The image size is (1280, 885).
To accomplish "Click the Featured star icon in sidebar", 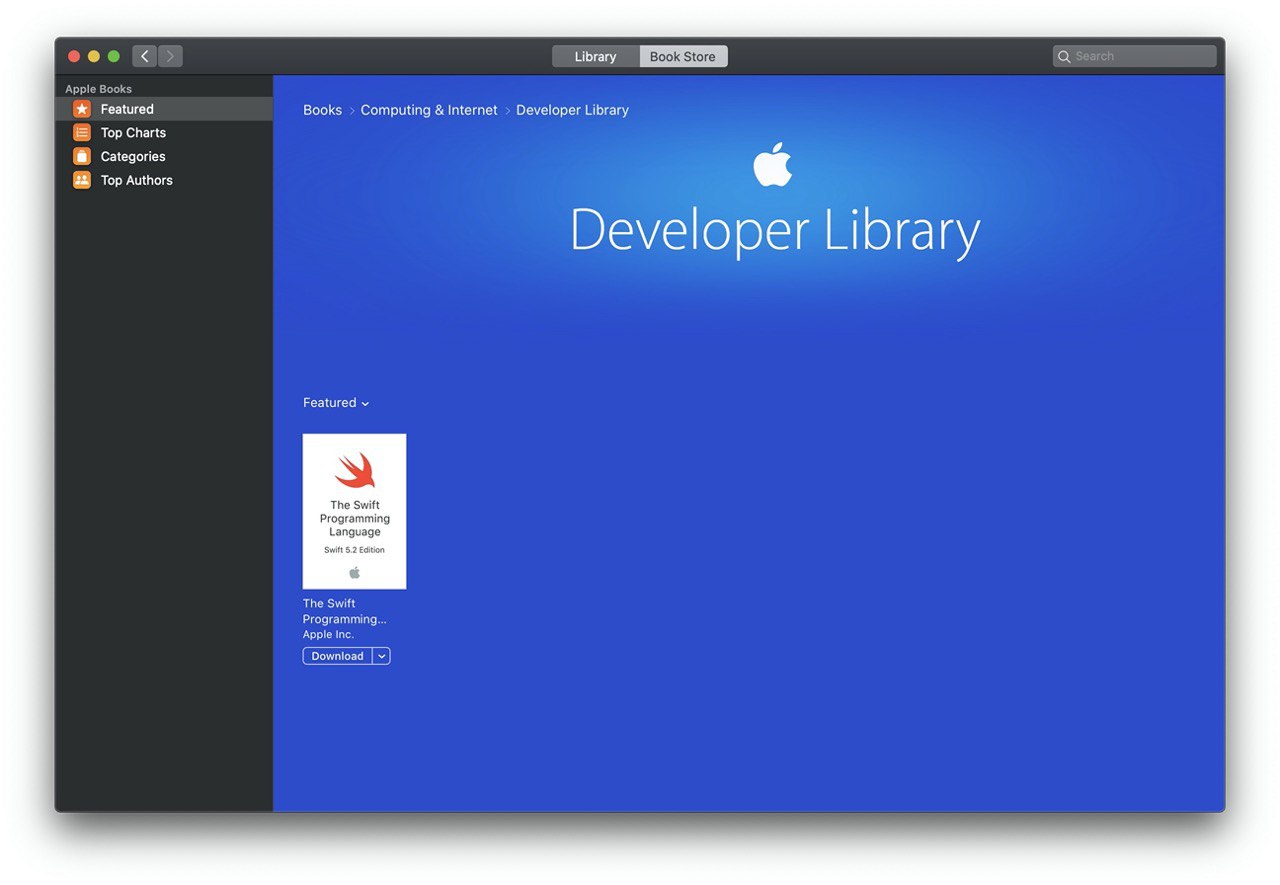I will point(82,109).
